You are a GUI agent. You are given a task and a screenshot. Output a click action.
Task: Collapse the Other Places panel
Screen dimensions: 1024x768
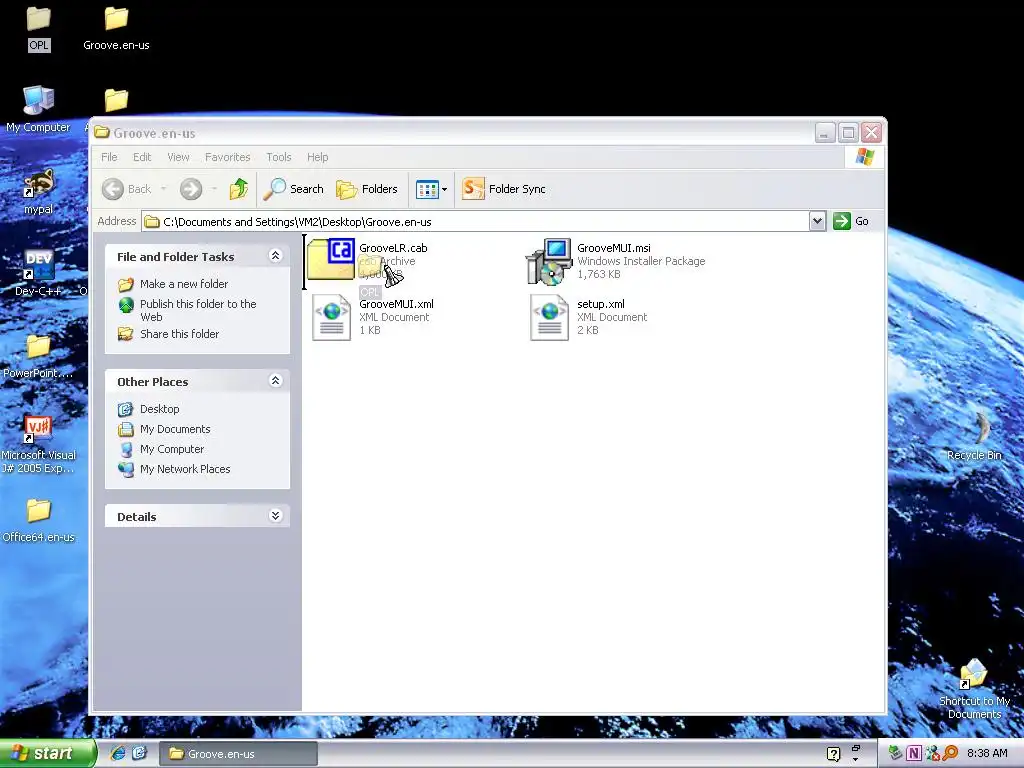point(276,381)
